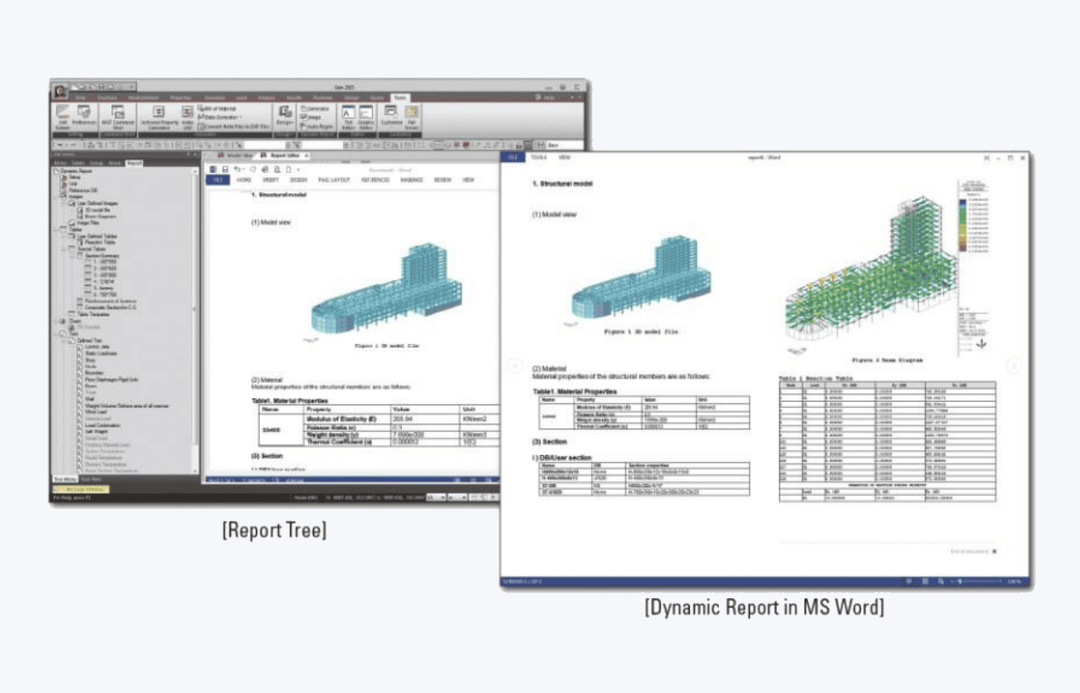Select 3D model file tree item

click(x=97, y=210)
